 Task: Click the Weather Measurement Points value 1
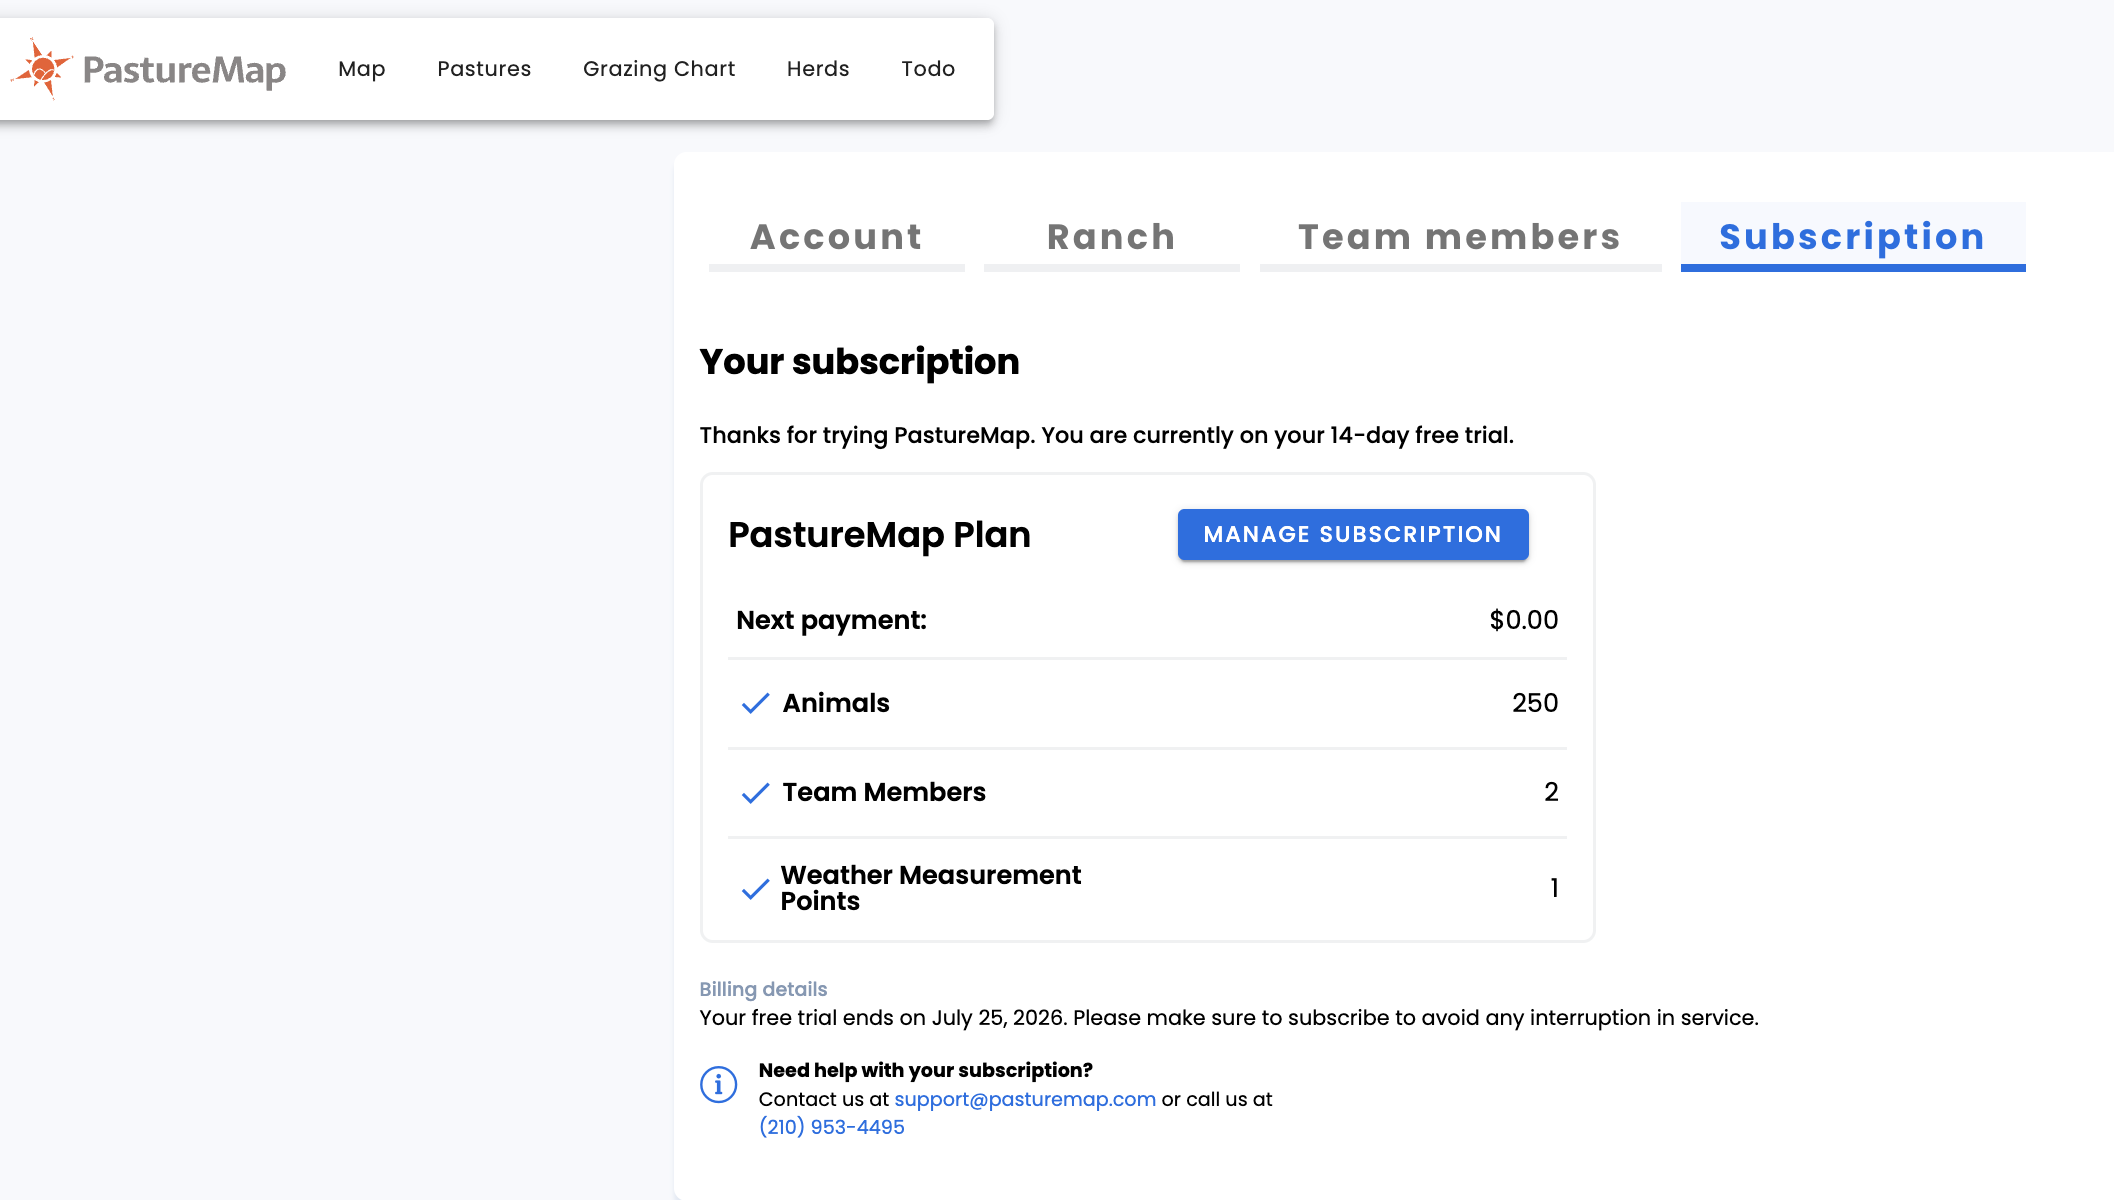pos(1554,888)
